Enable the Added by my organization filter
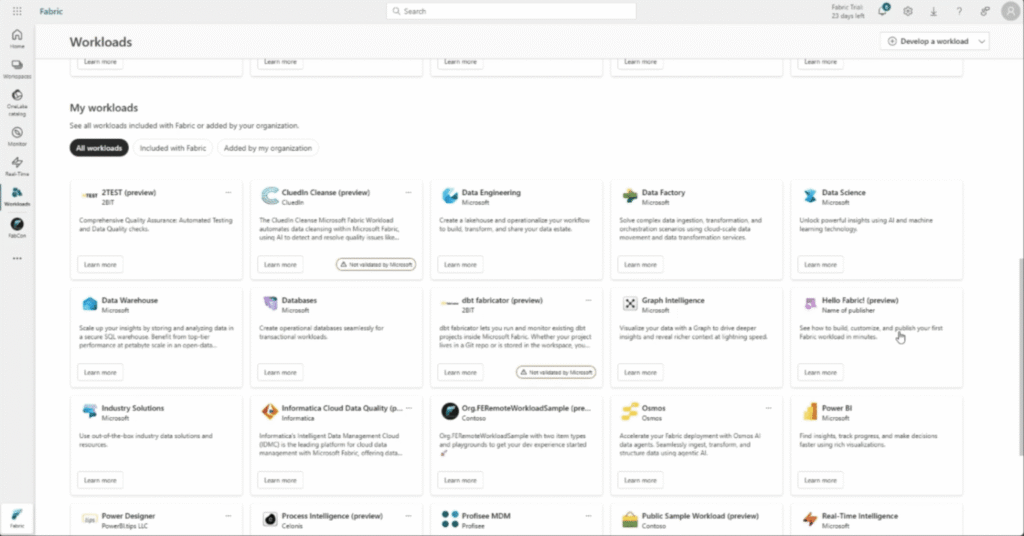This screenshot has height=536, width=1024. point(267,148)
